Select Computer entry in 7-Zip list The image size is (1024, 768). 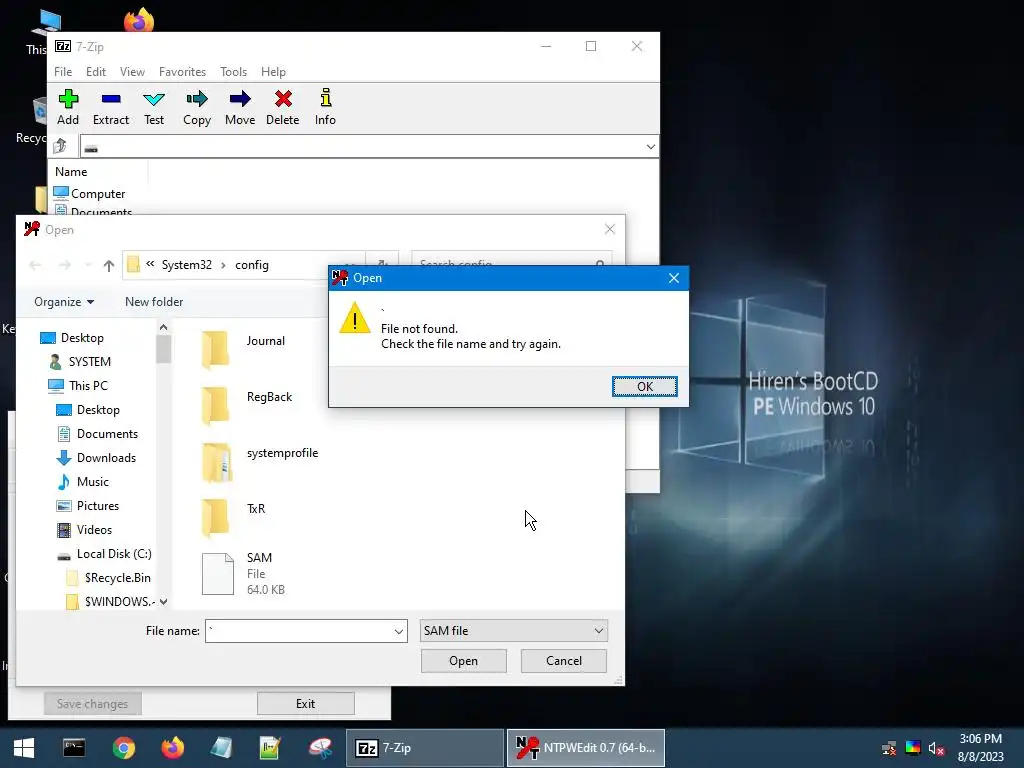pos(89,193)
